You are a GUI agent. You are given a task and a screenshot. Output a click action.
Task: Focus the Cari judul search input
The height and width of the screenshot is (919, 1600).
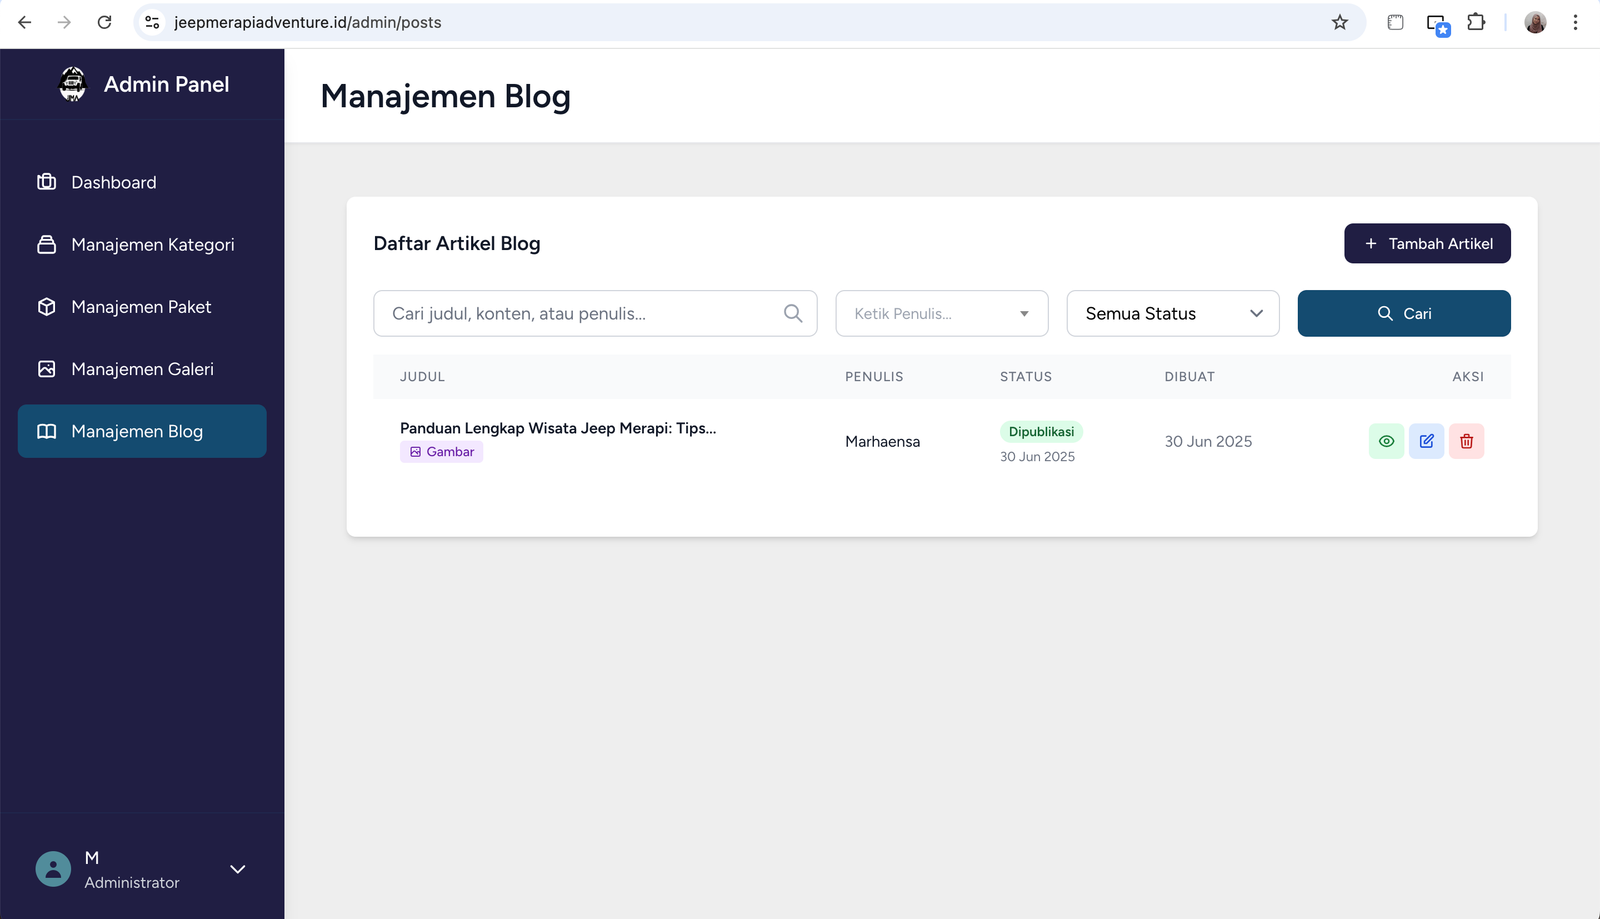pos(580,314)
